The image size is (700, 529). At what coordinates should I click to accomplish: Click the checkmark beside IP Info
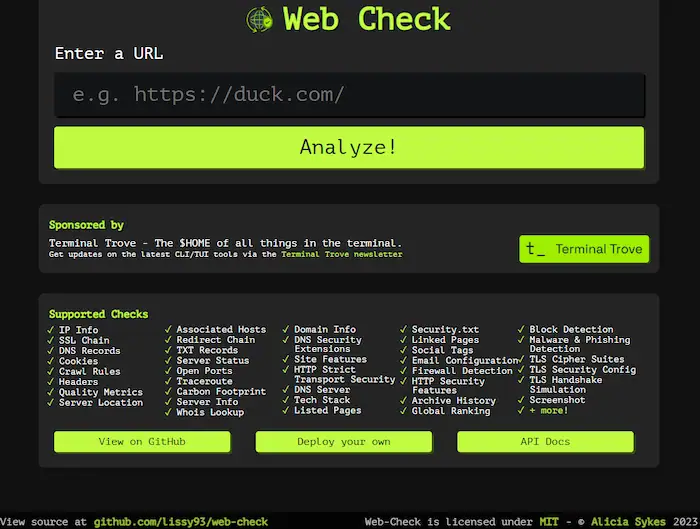coord(52,330)
